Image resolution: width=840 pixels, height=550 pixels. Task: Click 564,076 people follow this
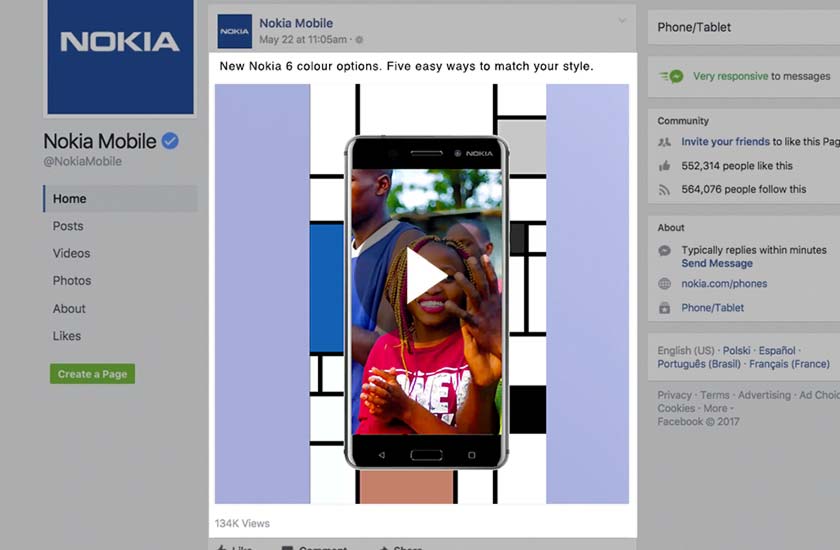click(x=744, y=189)
